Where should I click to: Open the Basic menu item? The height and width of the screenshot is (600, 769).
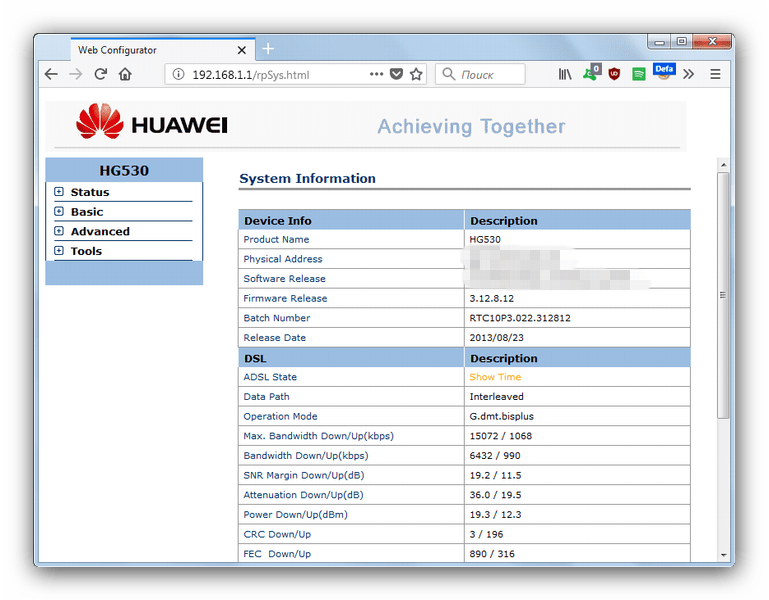(87, 212)
